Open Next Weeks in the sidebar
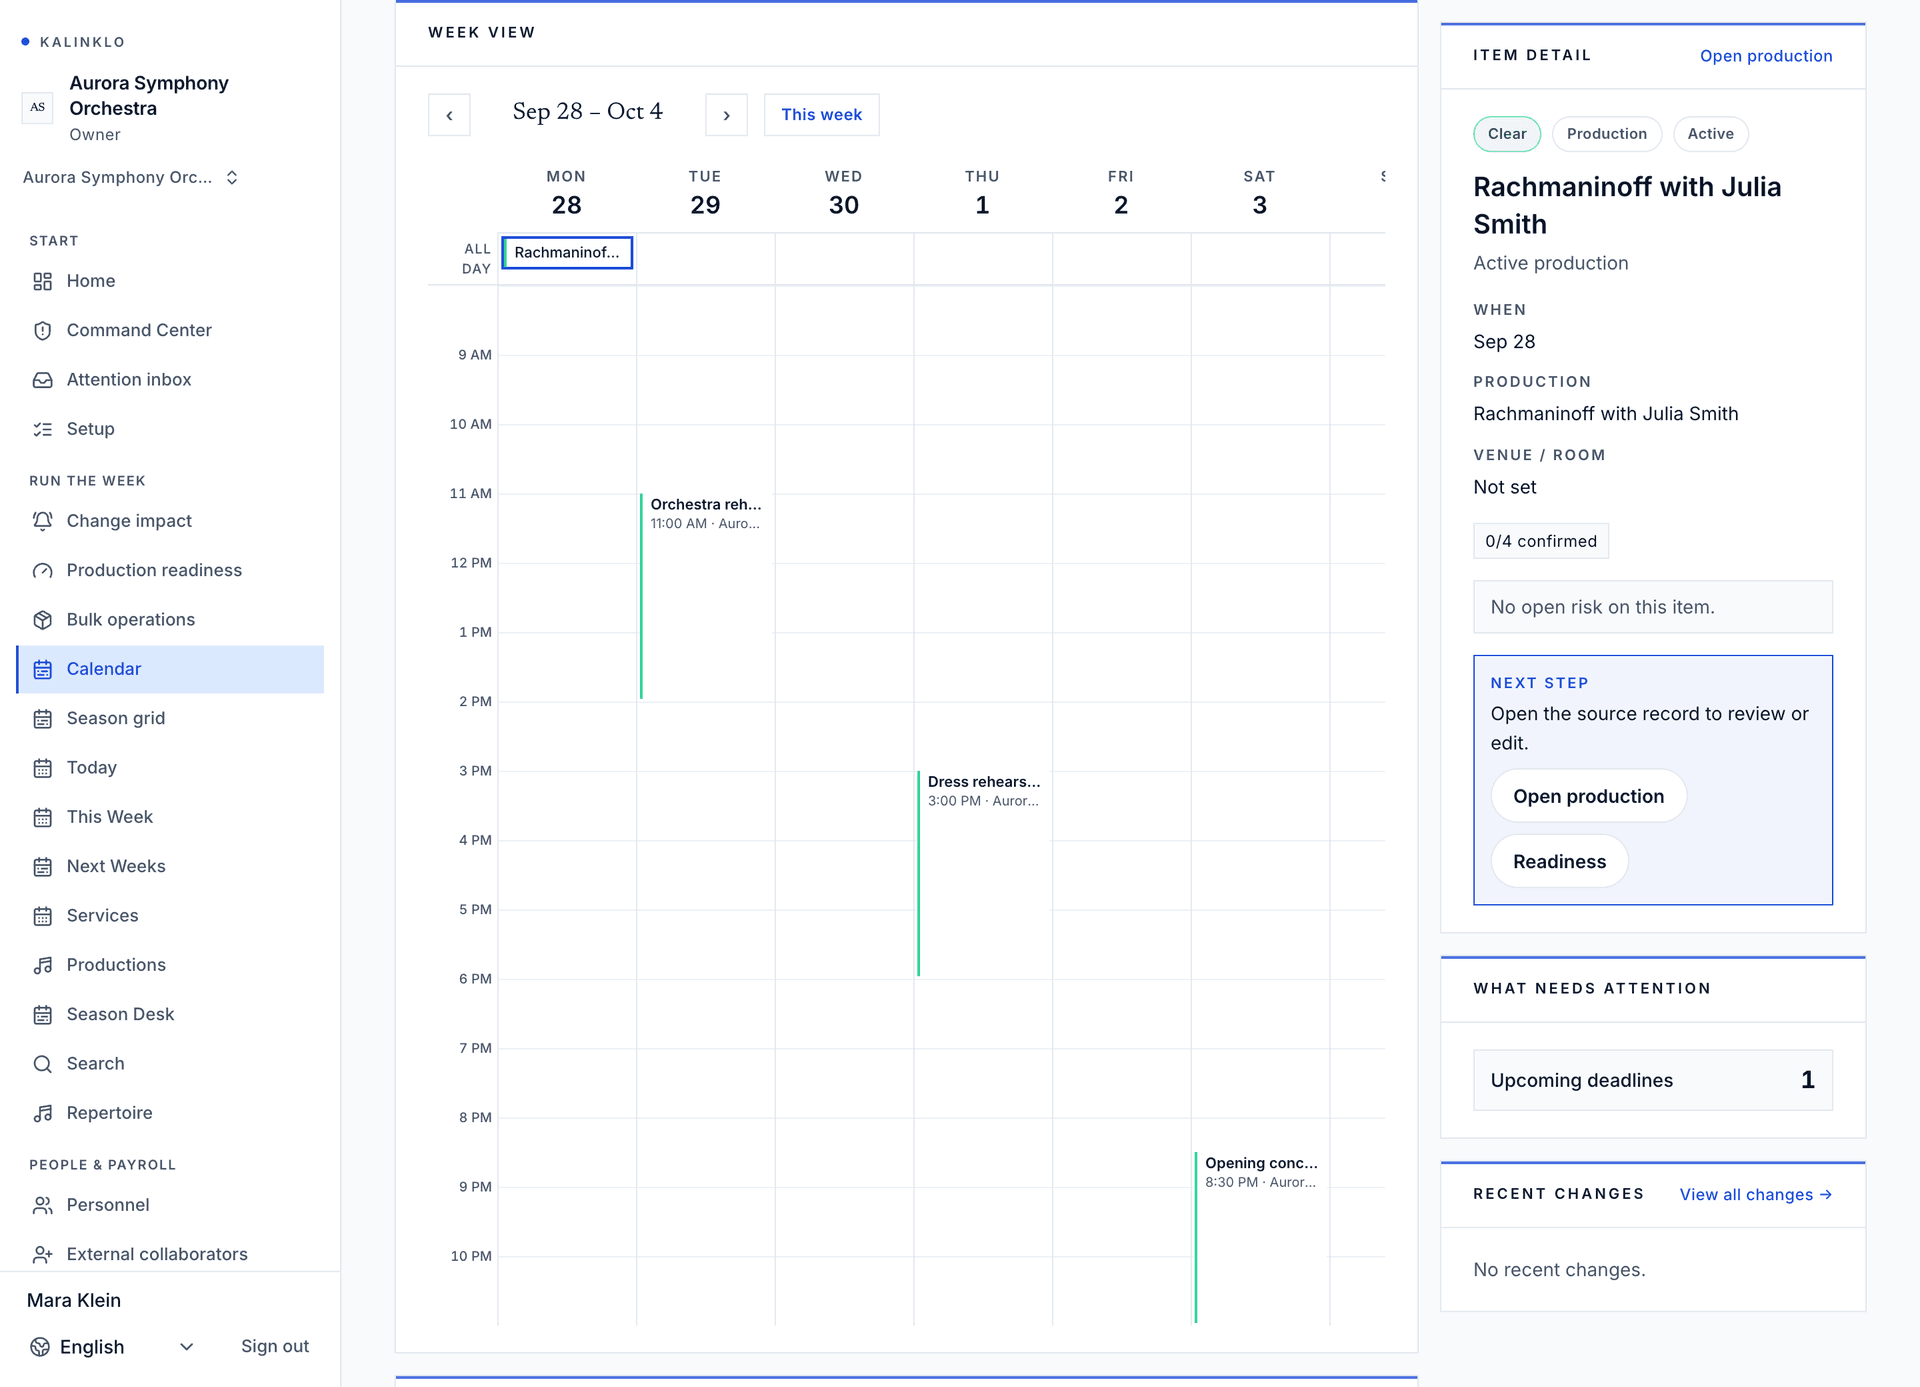The image size is (1920, 1387). click(x=170, y=866)
